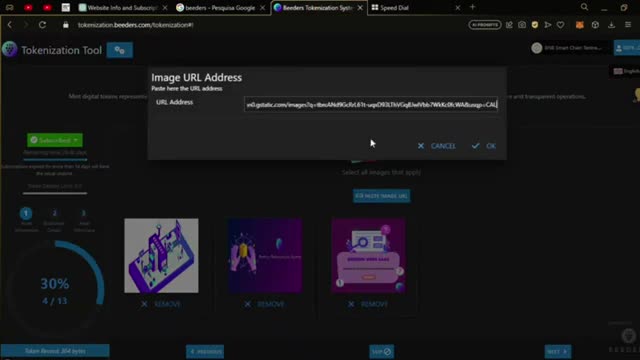This screenshot has width=640, height=360.
Task: Open the first pinned YouTube tab
Action: pos(28,7)
